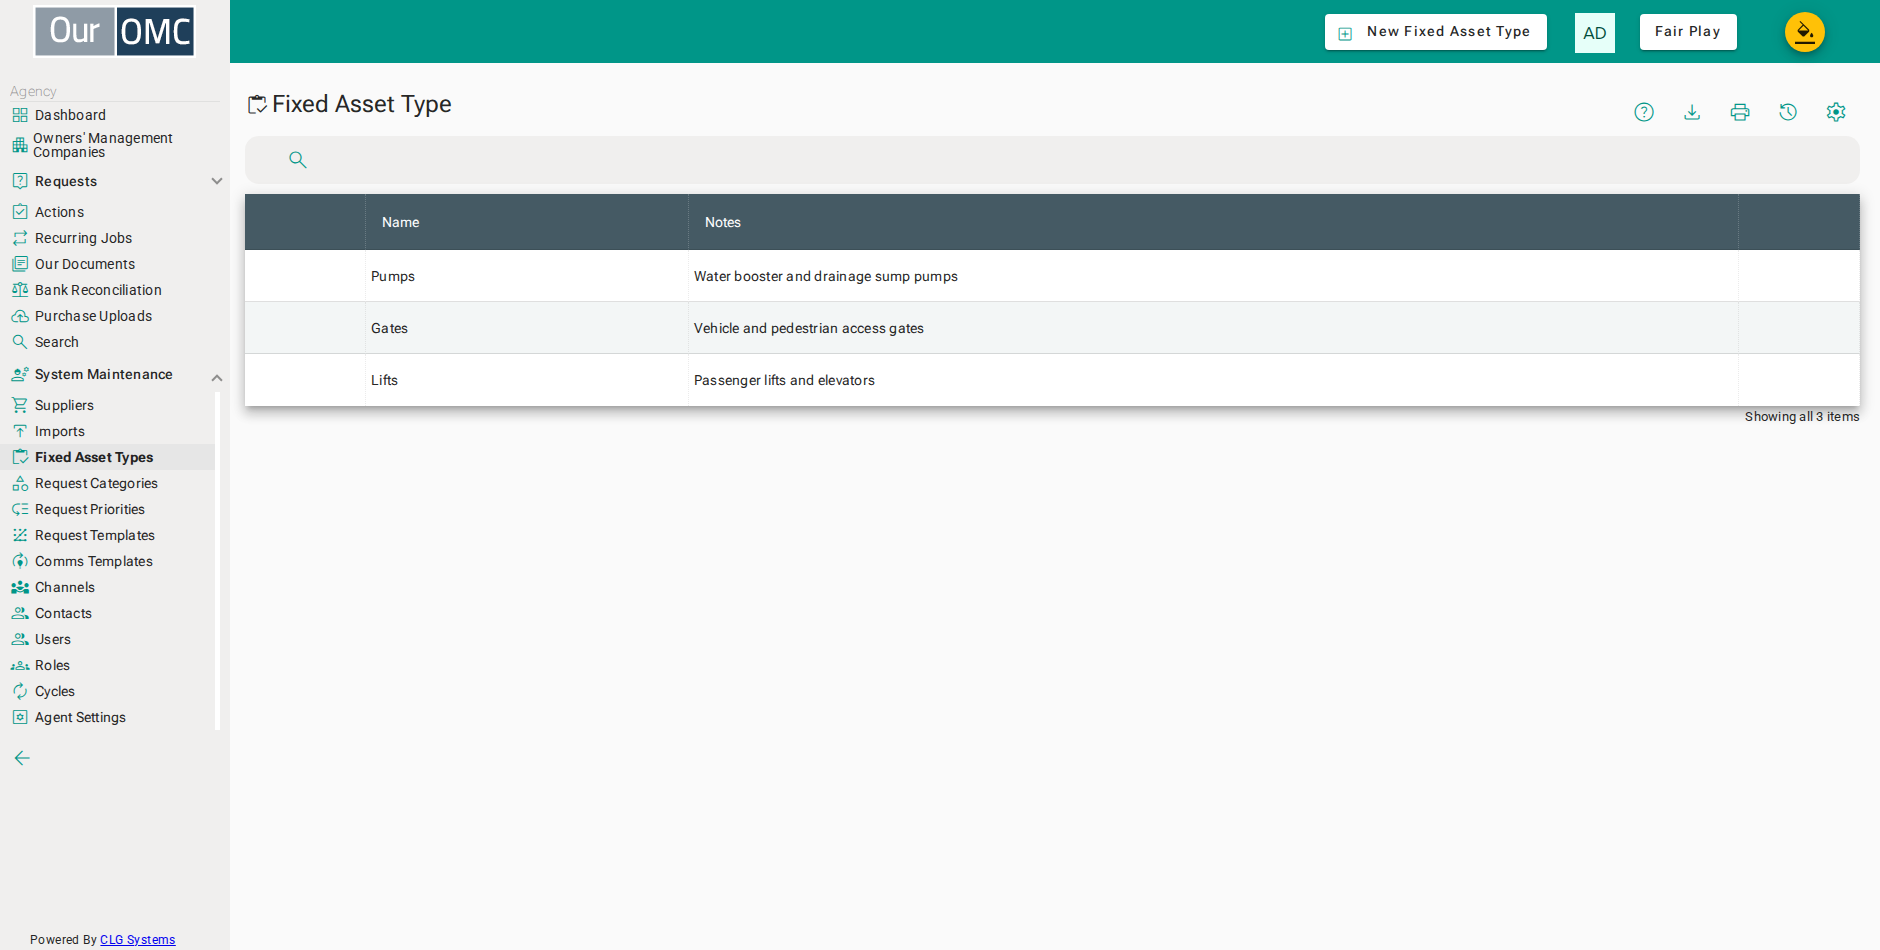Click the Recurring Jobs loop icon
Viewport: 1880px width, 950px height.
[x=20, y=238]
